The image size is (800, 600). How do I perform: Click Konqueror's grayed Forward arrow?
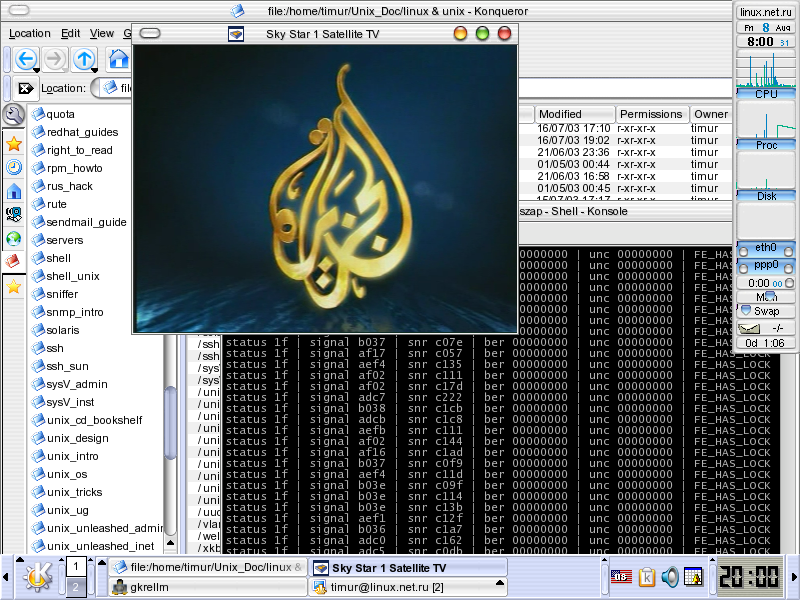click(55, 59)
